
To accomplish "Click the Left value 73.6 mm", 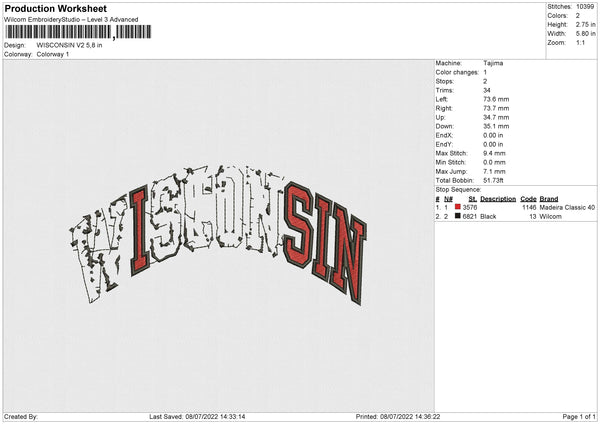I will click(x=496, y=99).
